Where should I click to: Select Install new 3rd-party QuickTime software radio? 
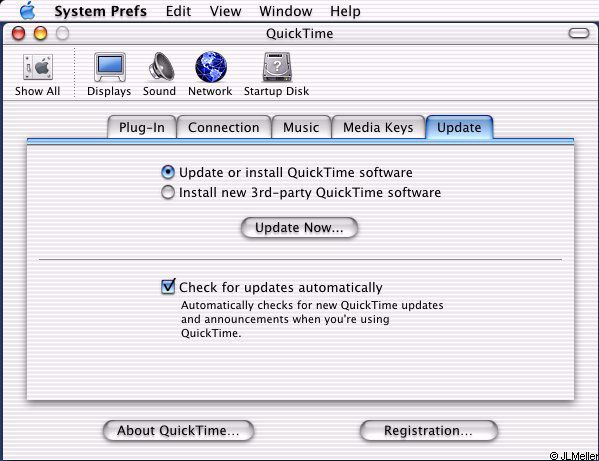pyautogui.click(x=168, y=192)
